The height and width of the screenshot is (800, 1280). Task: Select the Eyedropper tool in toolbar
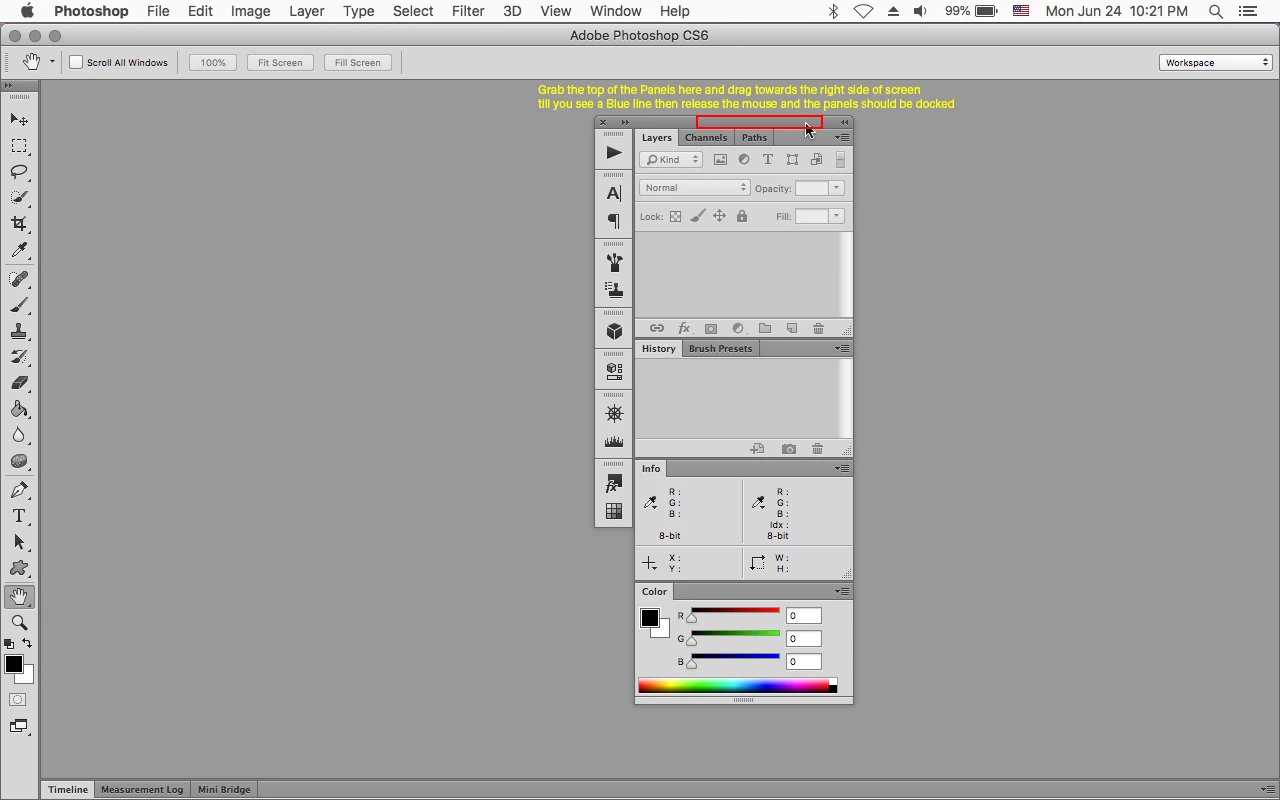[x=19, y=250]
